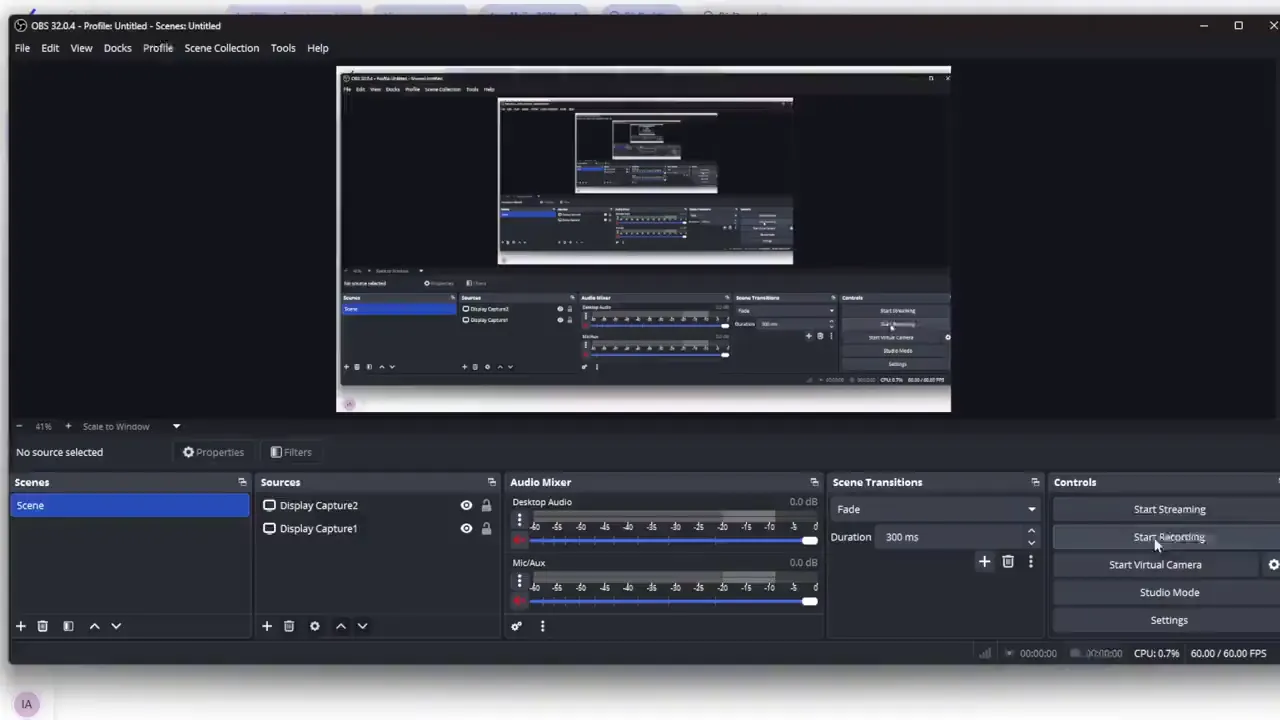Float the Scene Transitions dock
1280x720 pixels.
(1035, 482)
